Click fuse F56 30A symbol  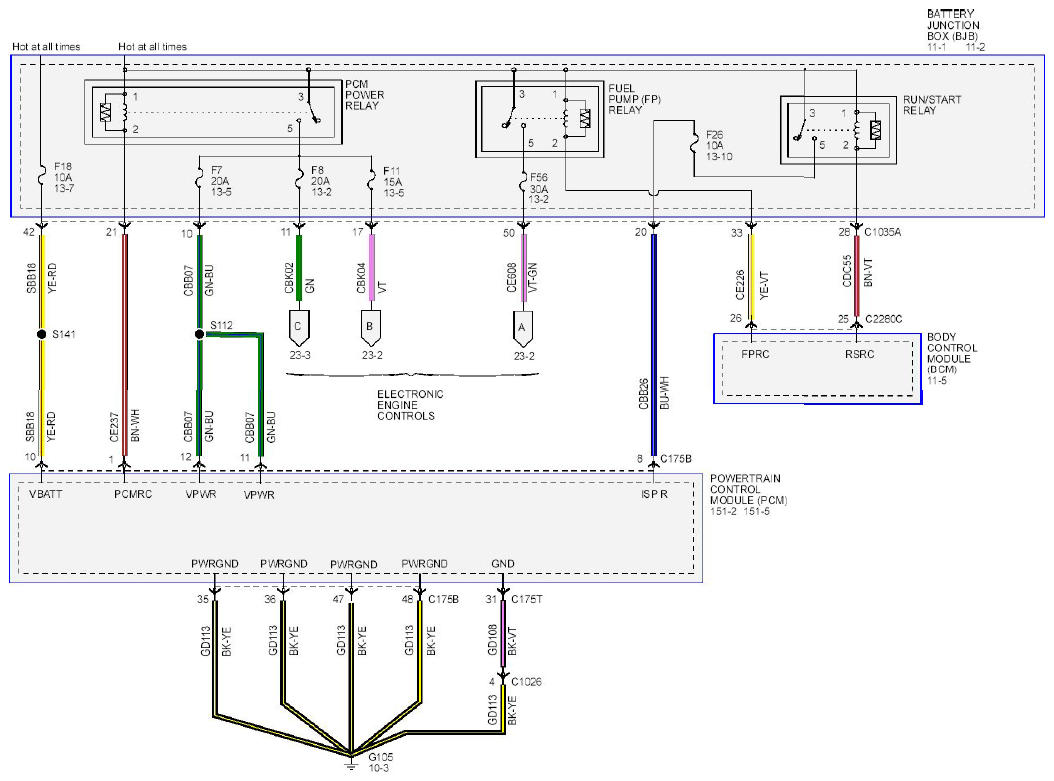click(524, 182)
